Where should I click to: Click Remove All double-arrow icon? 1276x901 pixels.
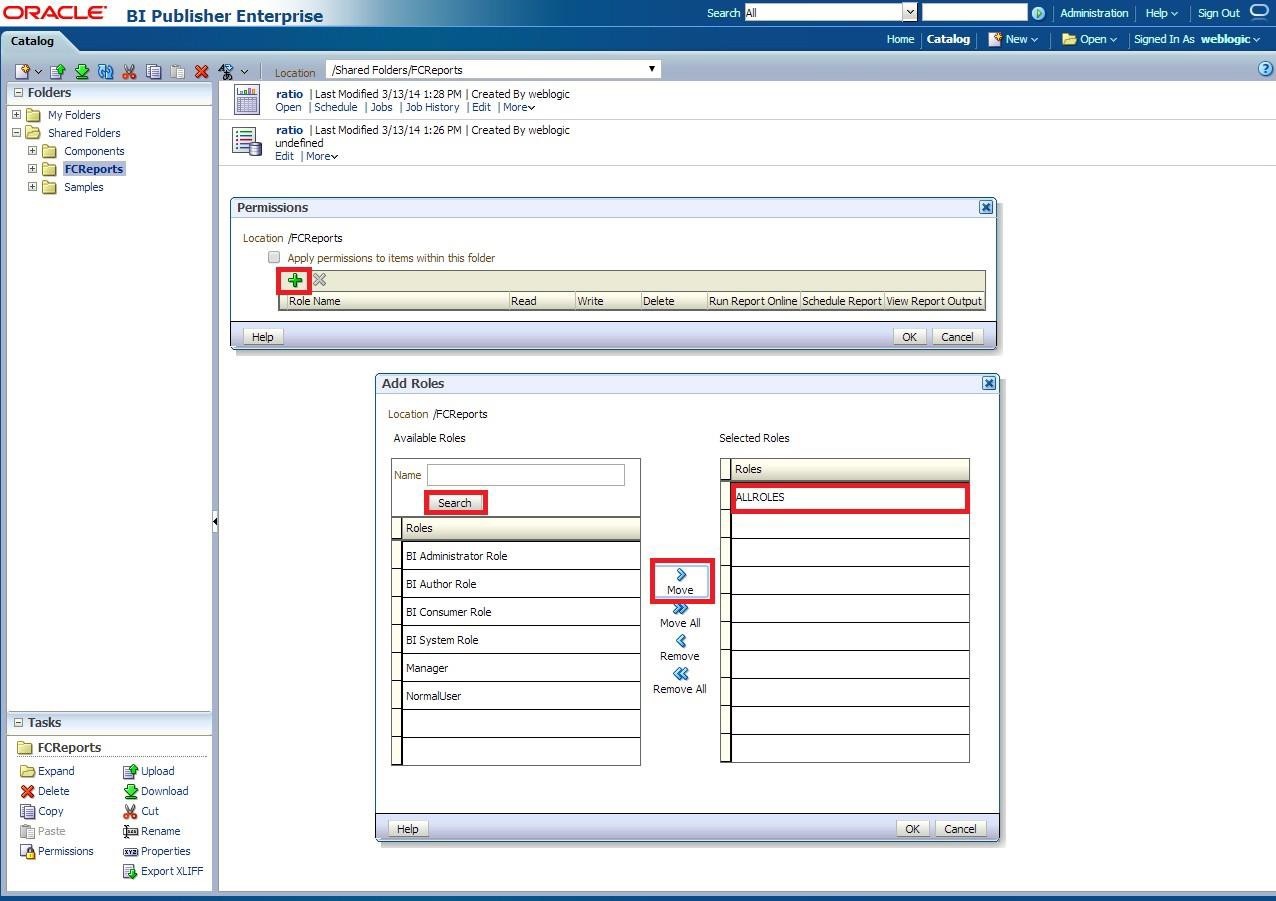pyautogui.click(x=680, y=674)
